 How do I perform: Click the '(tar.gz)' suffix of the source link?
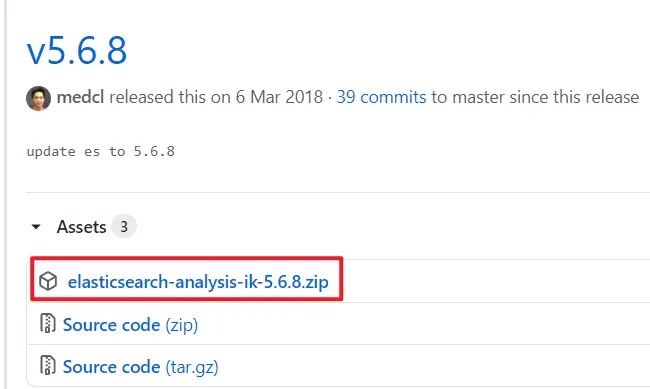[192, 367]
